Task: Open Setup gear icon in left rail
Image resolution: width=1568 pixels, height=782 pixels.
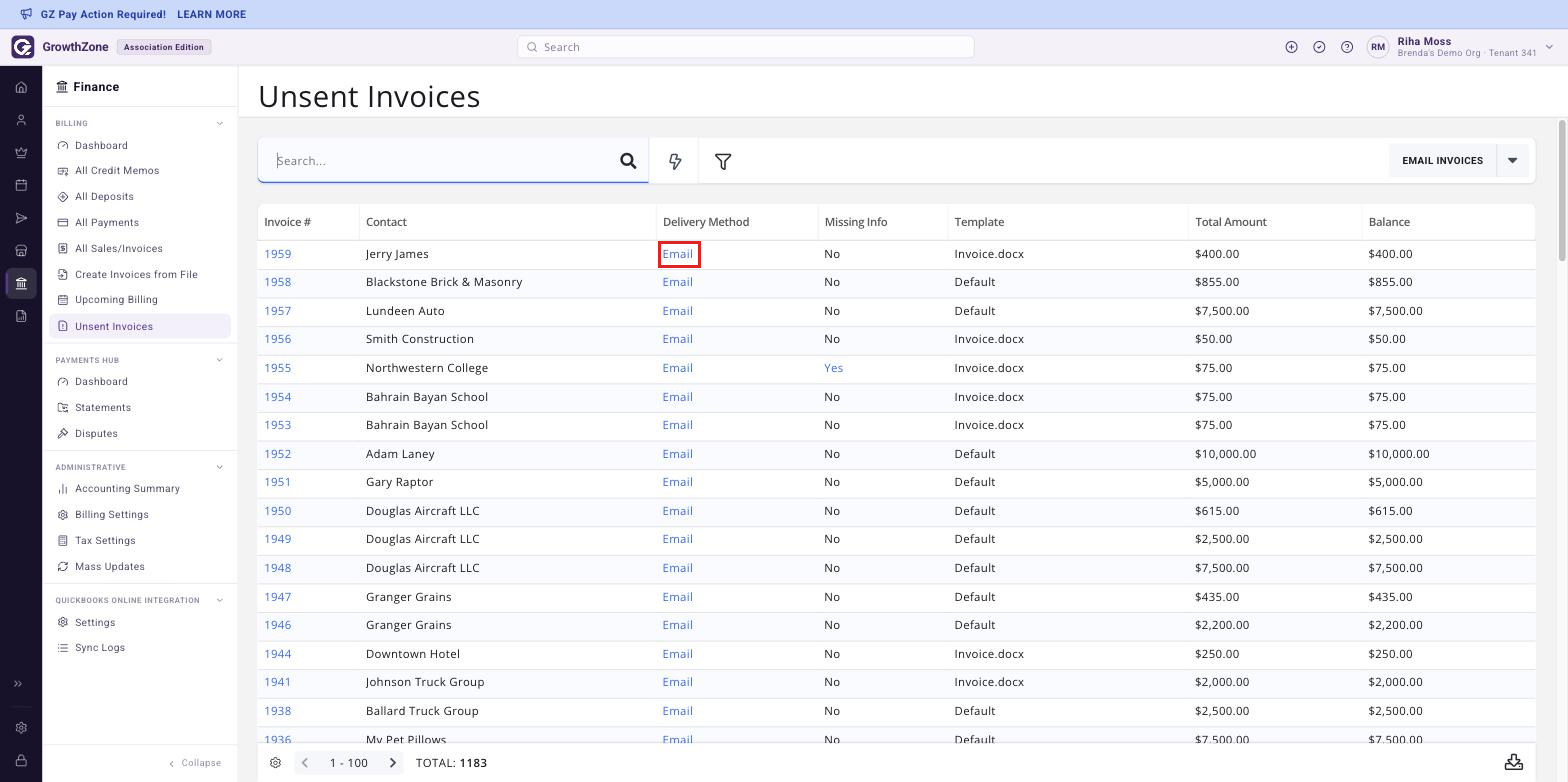Action: 21,728
